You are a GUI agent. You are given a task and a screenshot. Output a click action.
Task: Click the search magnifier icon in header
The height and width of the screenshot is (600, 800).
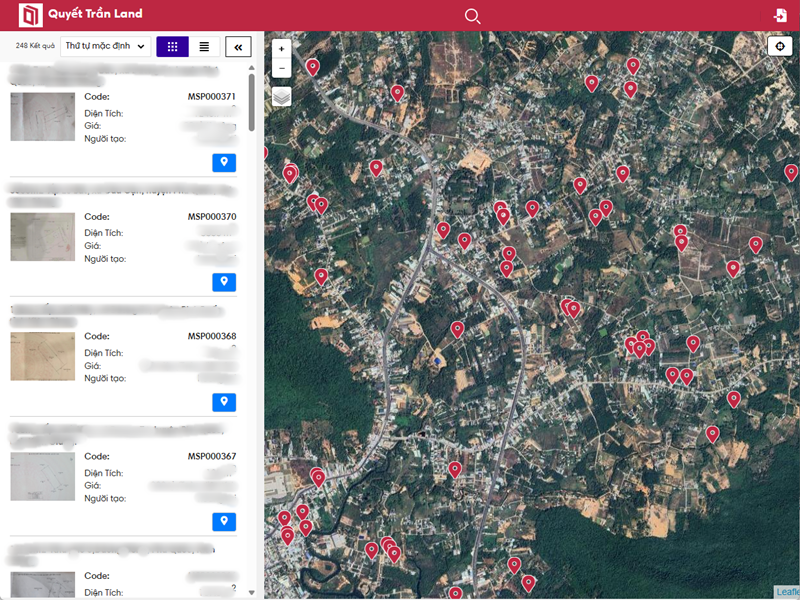[473, 15]
